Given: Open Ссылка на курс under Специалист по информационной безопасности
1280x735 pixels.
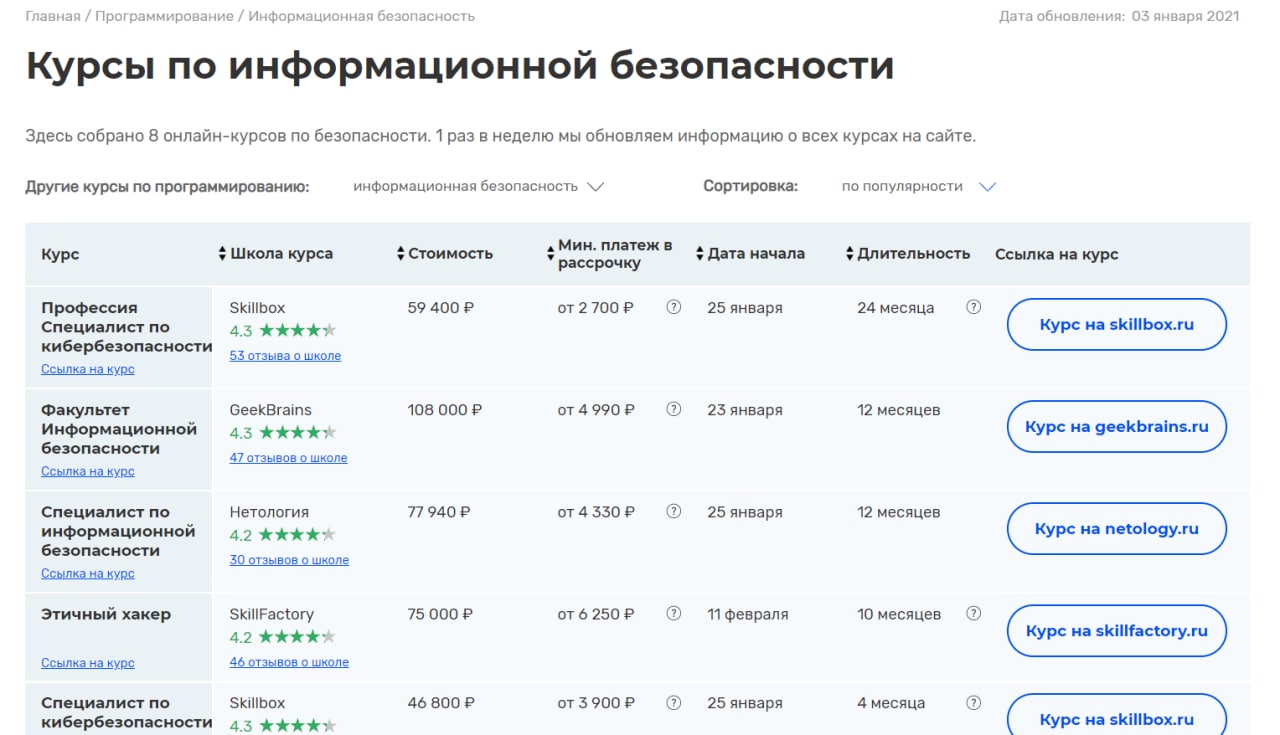Looking at the screenshot, I should (88, 573).
